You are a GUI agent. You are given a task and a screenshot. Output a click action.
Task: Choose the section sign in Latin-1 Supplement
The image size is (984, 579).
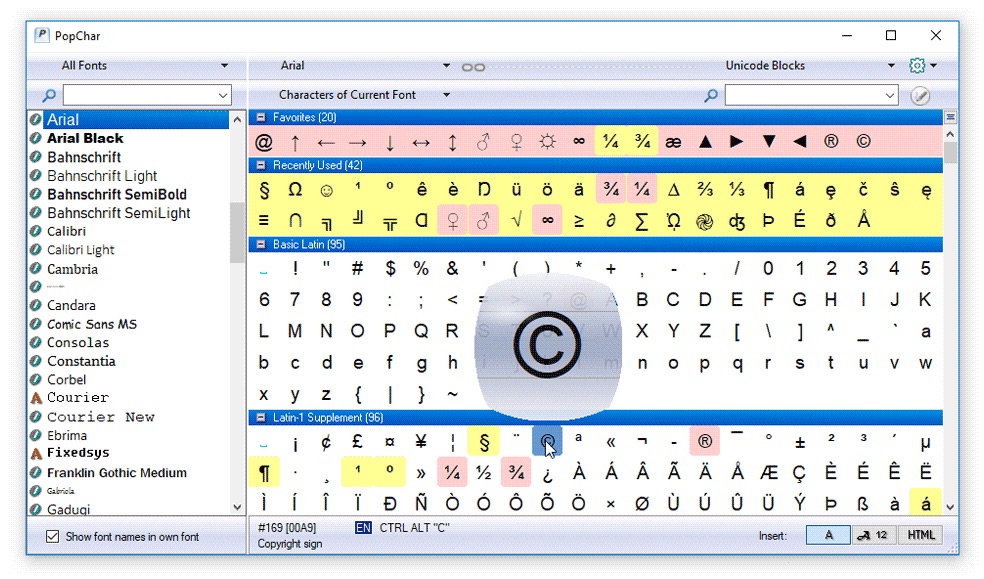coord(483,442)
